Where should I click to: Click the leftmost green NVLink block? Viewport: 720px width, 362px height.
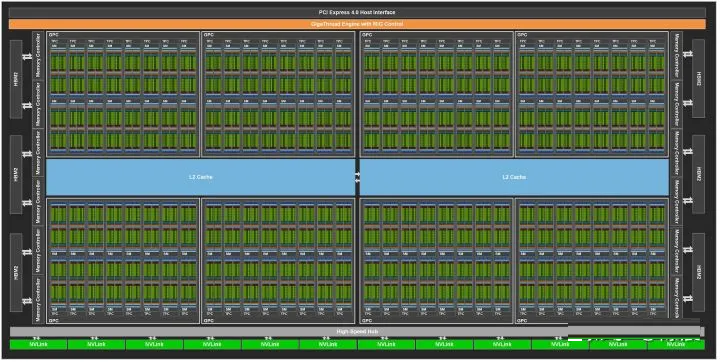38,345
